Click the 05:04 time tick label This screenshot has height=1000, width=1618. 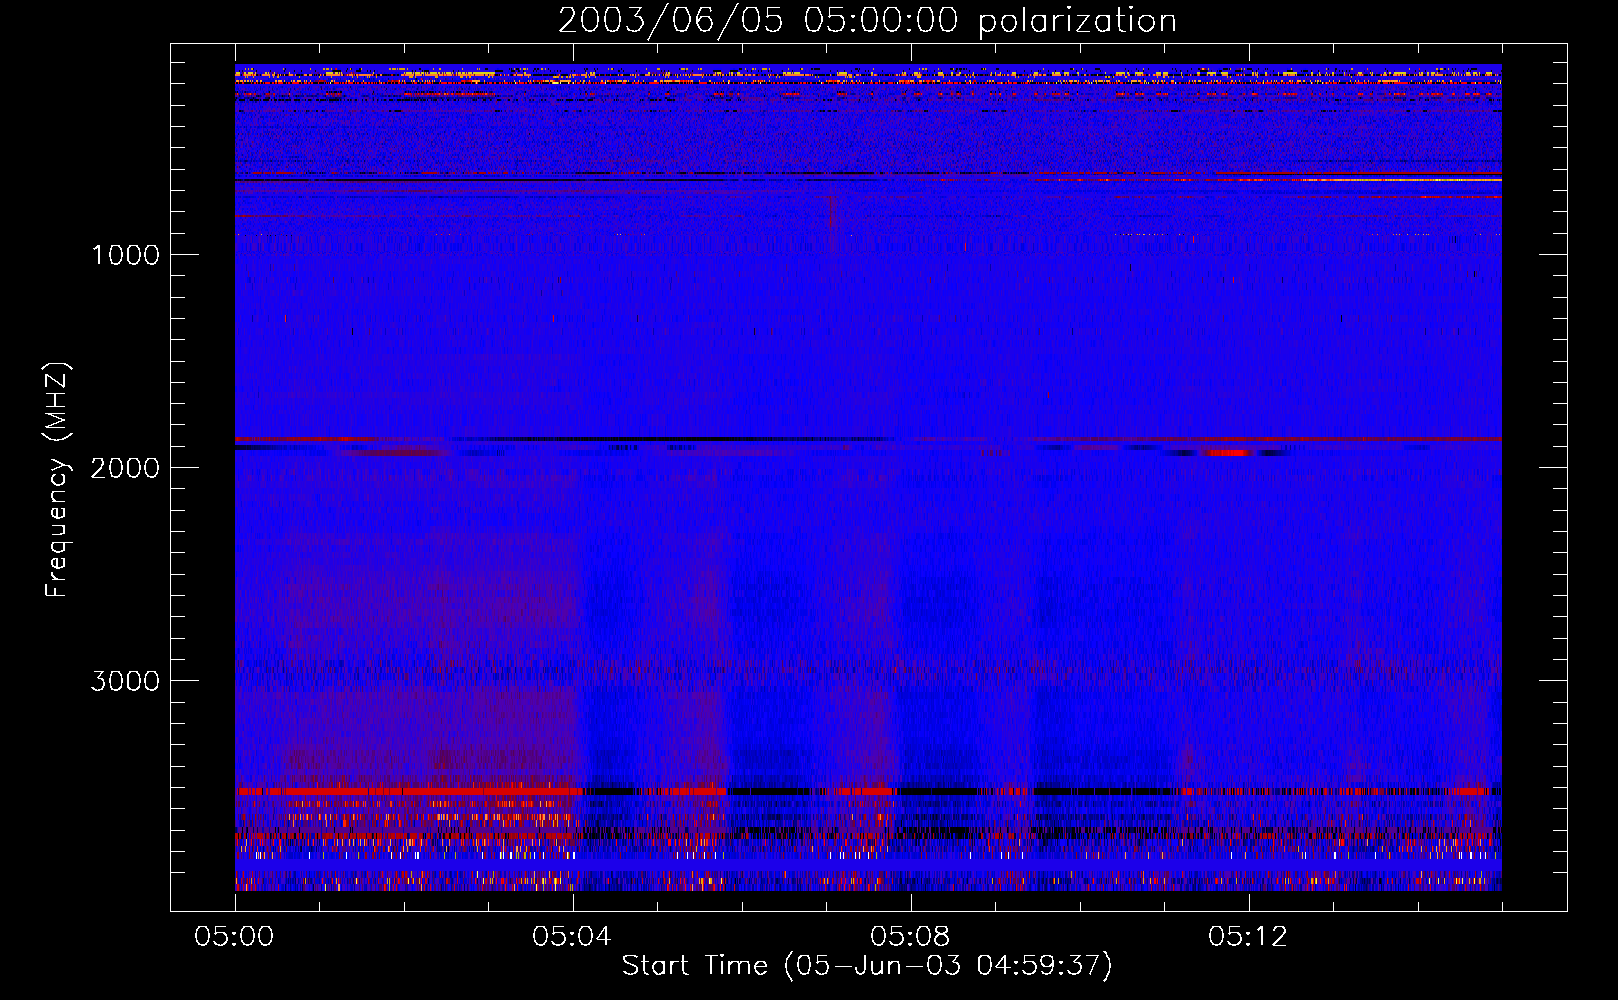coord(572,937)
